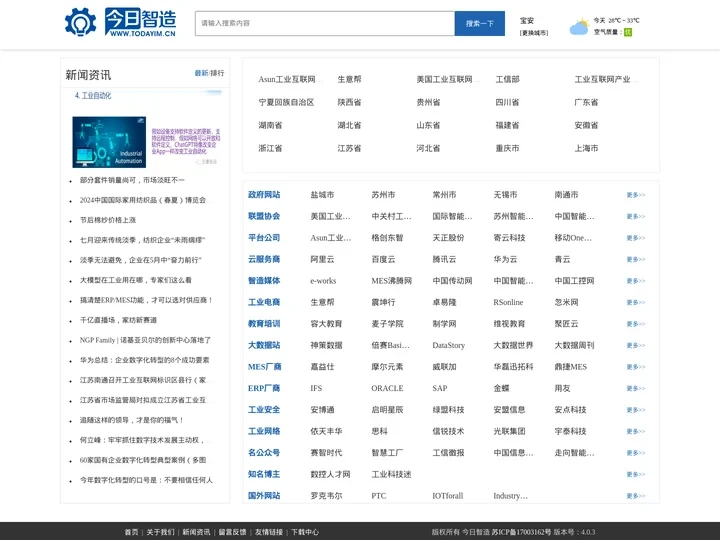Open ORACLE vendor link
The width and height of the screenshot is (720, 540).
(387, 388)
